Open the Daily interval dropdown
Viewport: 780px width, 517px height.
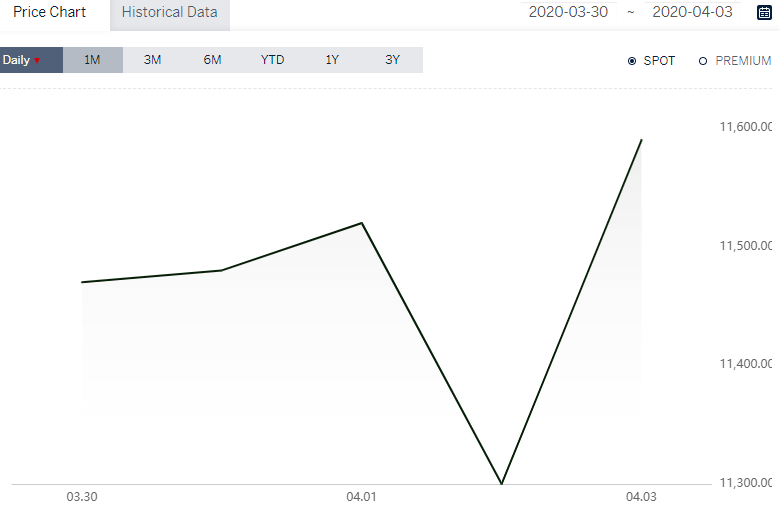click(x=31, y=60)
